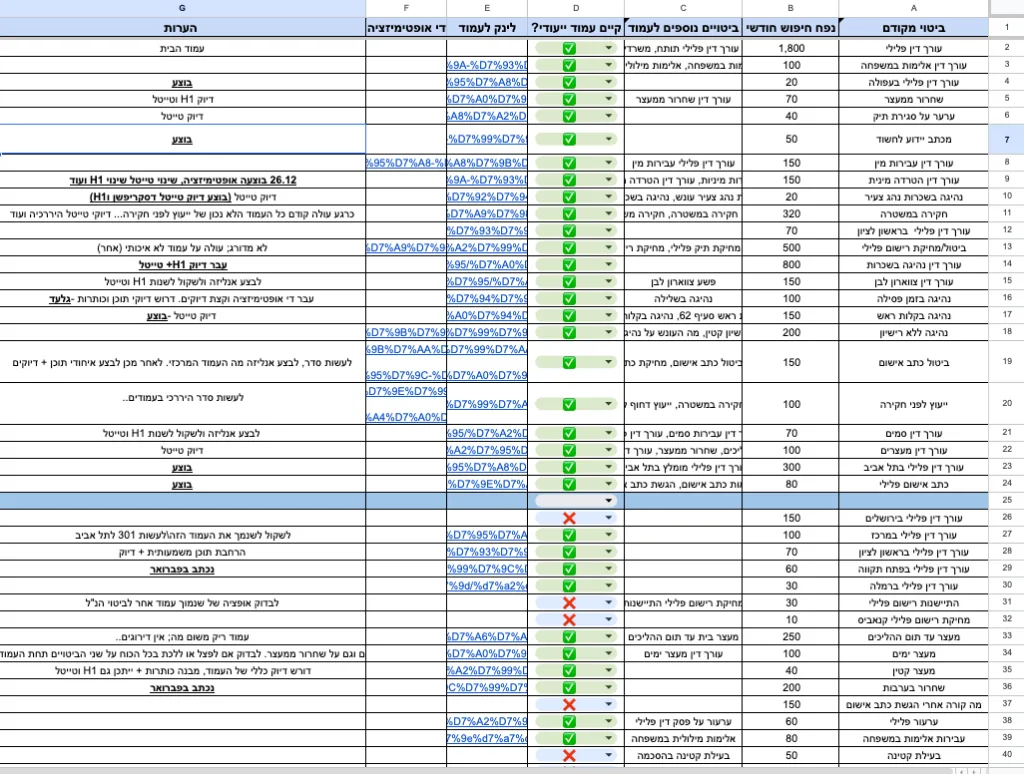Click red X in בעילת קטינה row
Viewport: 1024px width, 774px height.
tap(569, 756)
